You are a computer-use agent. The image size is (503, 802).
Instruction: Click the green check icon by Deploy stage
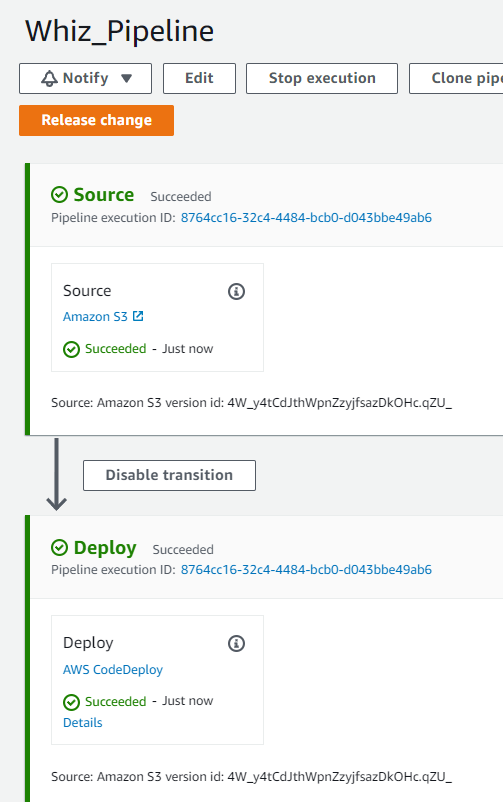(x=59, y=548)
